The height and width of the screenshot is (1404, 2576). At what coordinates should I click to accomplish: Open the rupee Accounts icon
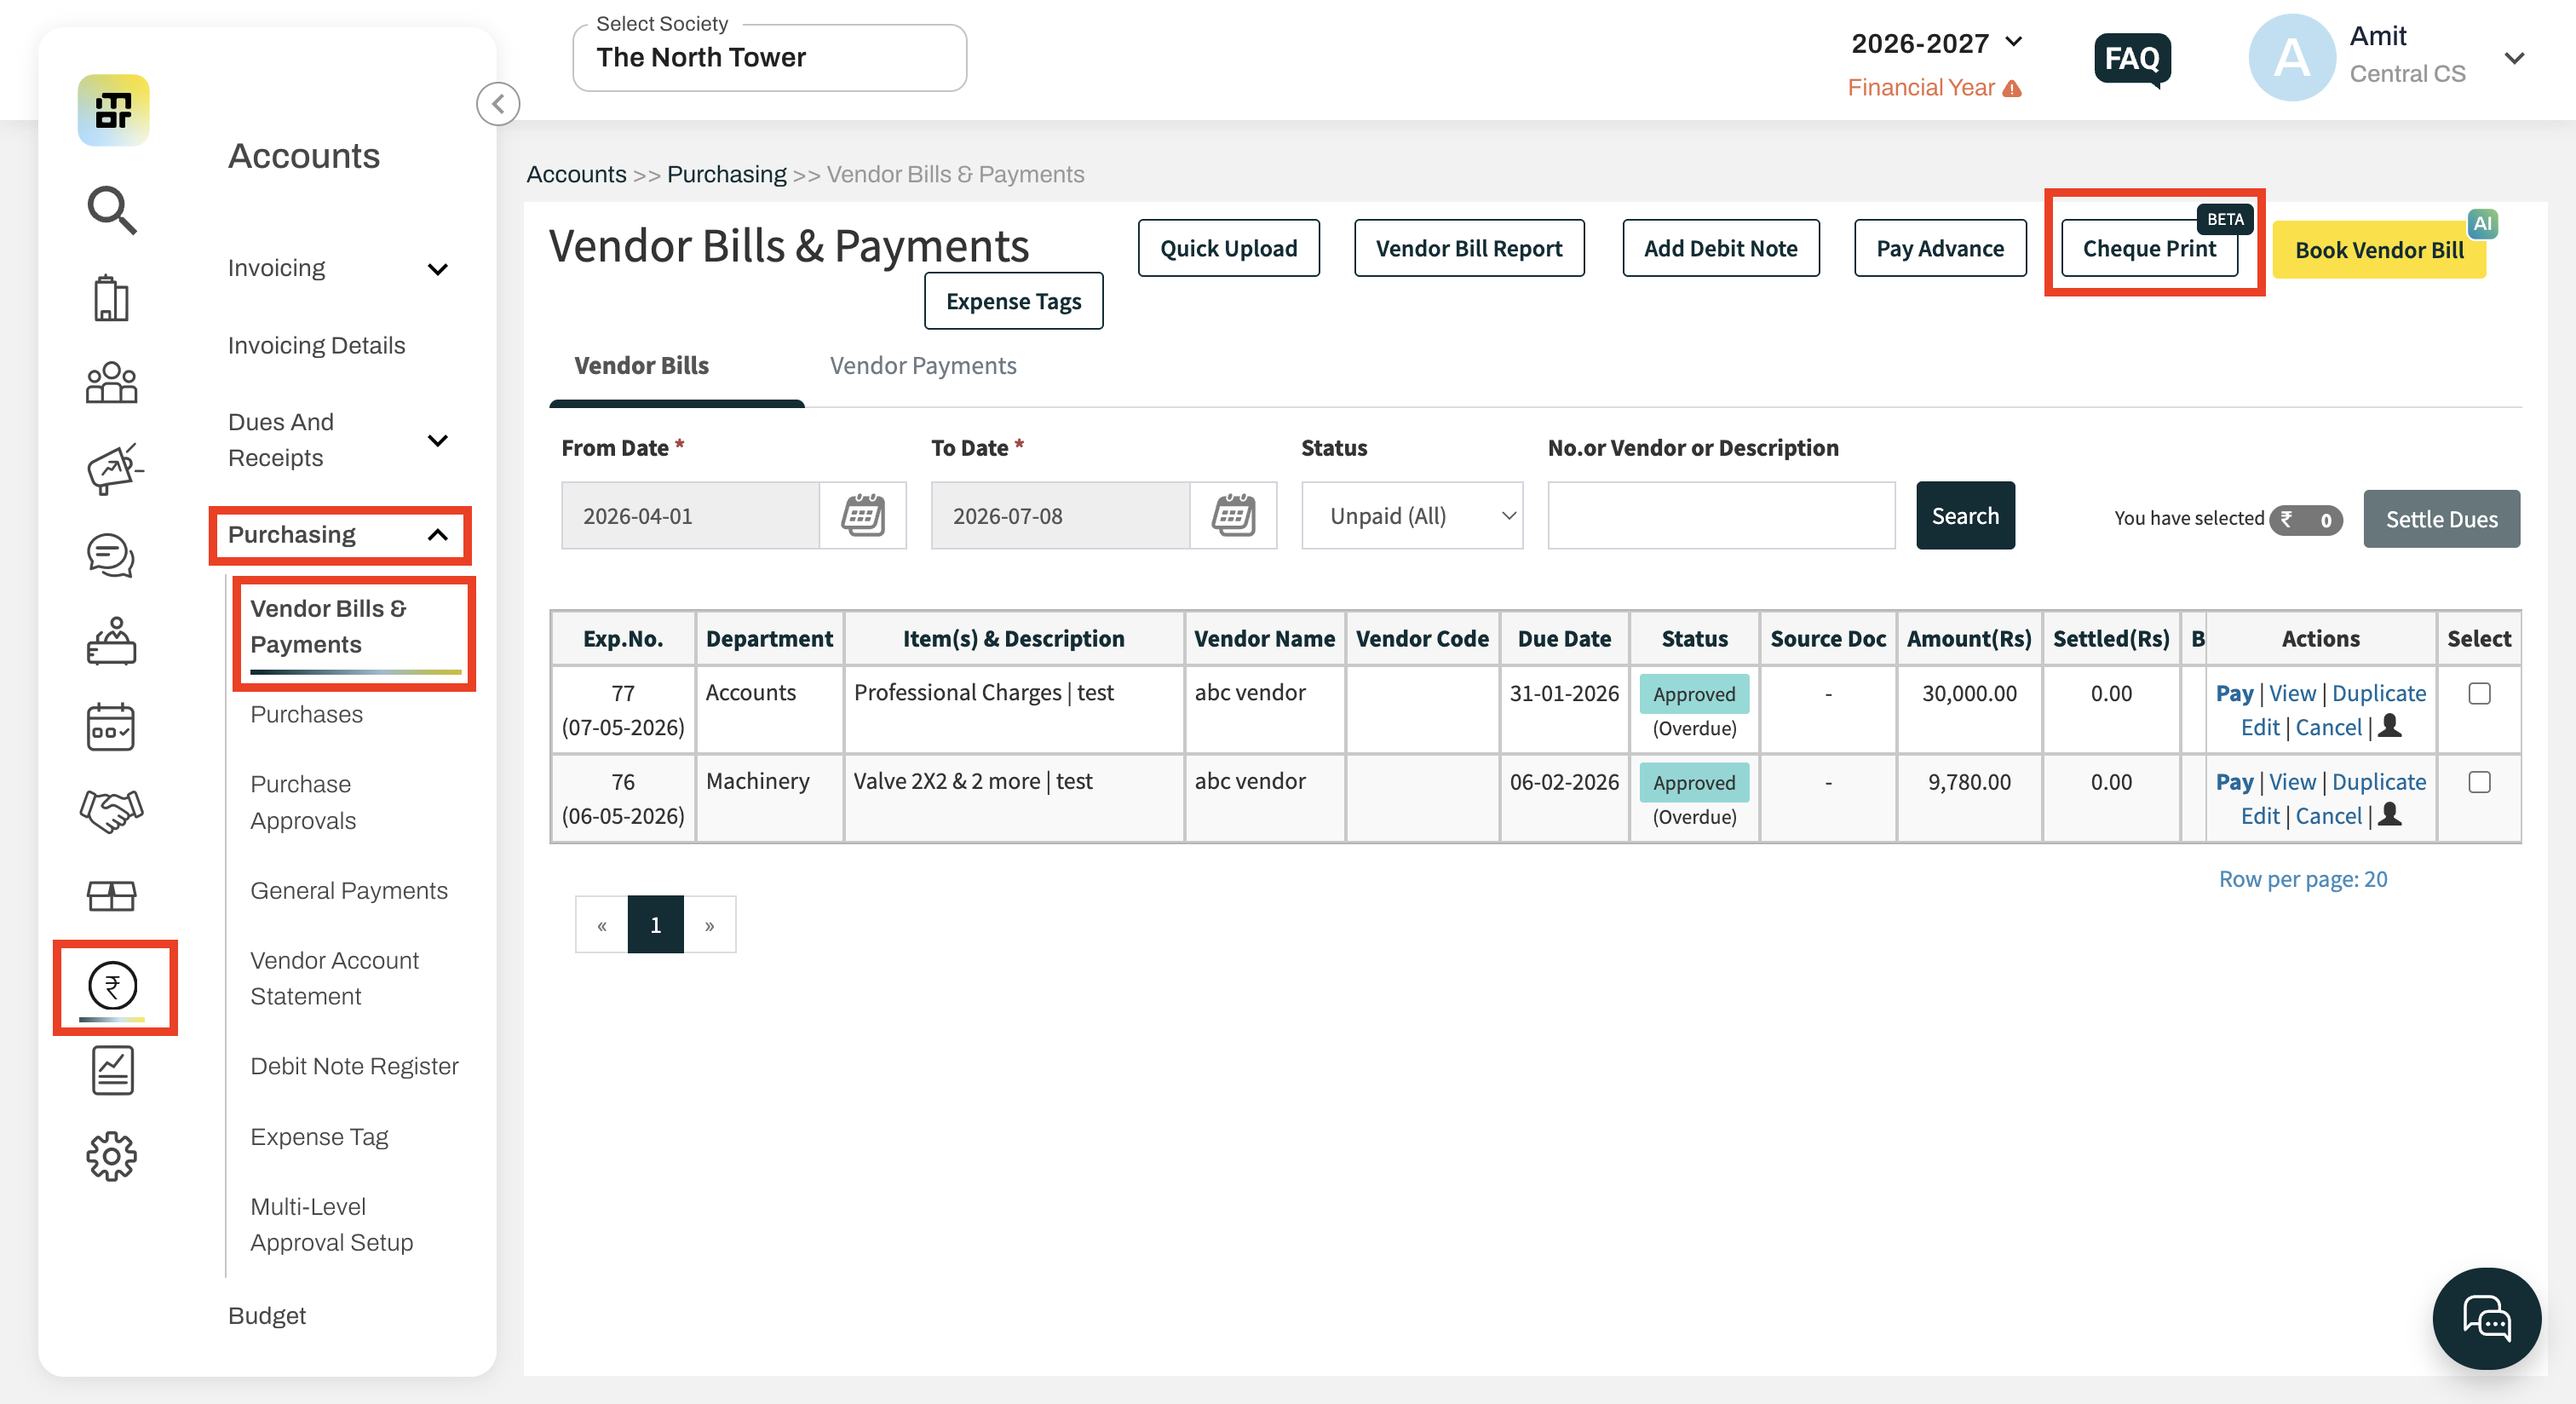coord(113,986)
